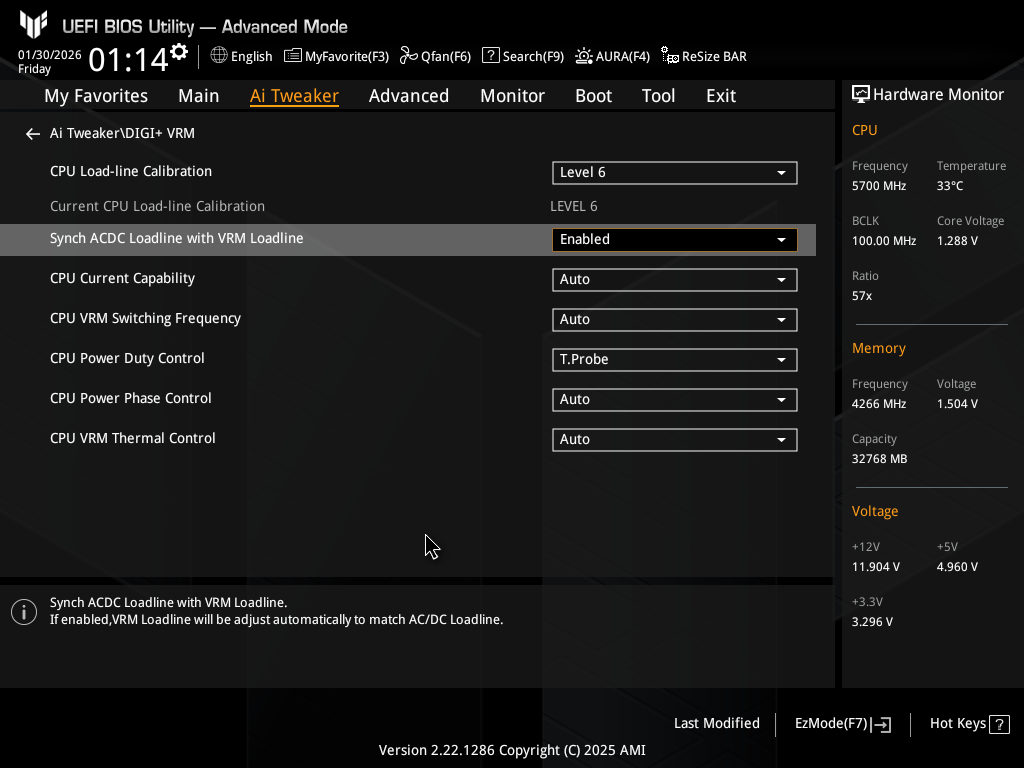Click +12V reading 11.904 V
The height and width of the screenshot is (768, 1024).
coord(875,567)
